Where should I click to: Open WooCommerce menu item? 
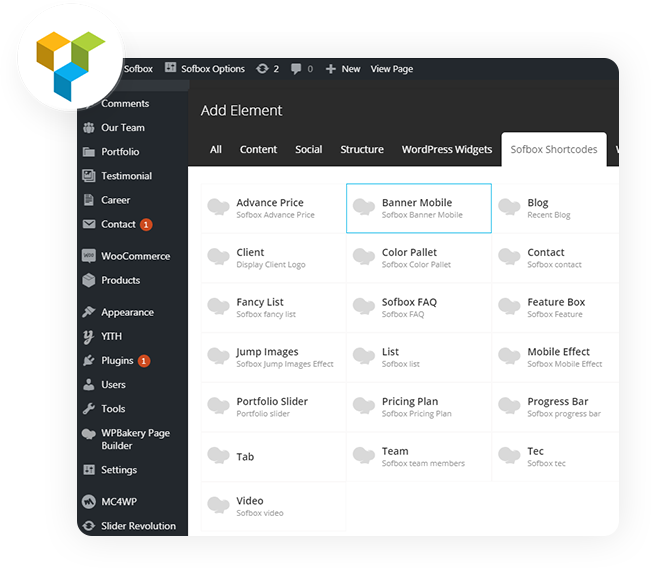point(136,256)
